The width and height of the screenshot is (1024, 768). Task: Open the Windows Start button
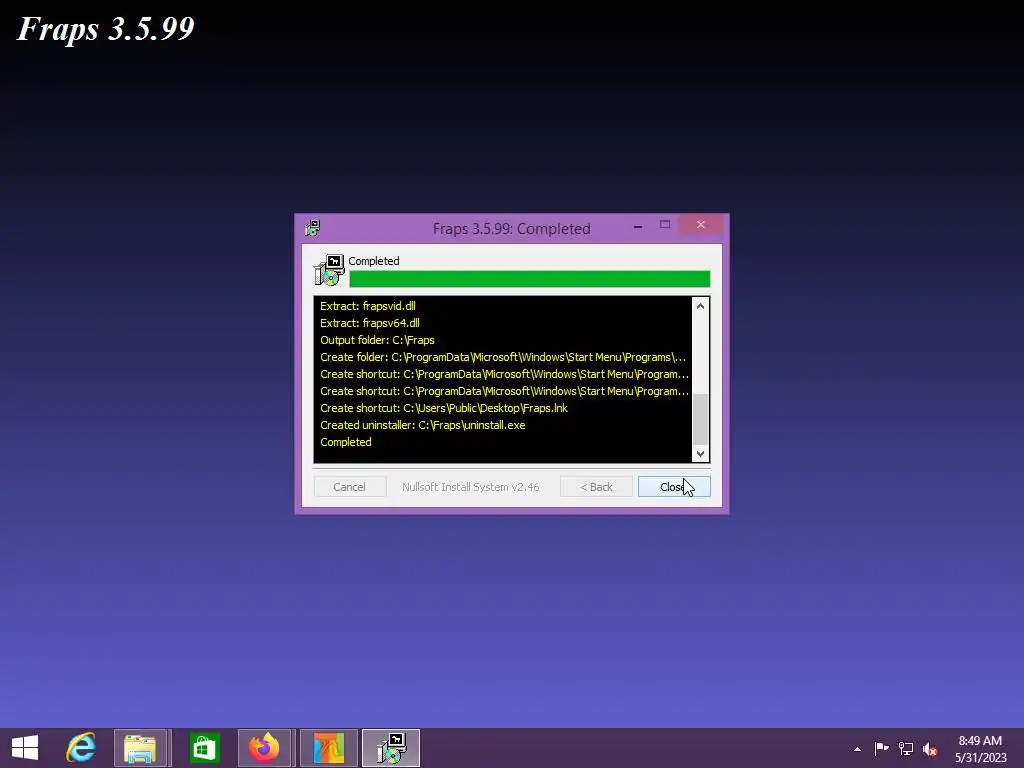(x=25, y=748)
